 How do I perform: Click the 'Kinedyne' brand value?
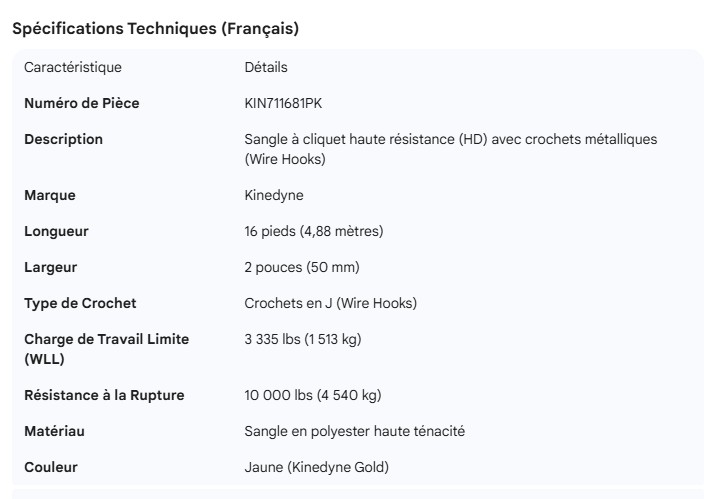[273, 195]
